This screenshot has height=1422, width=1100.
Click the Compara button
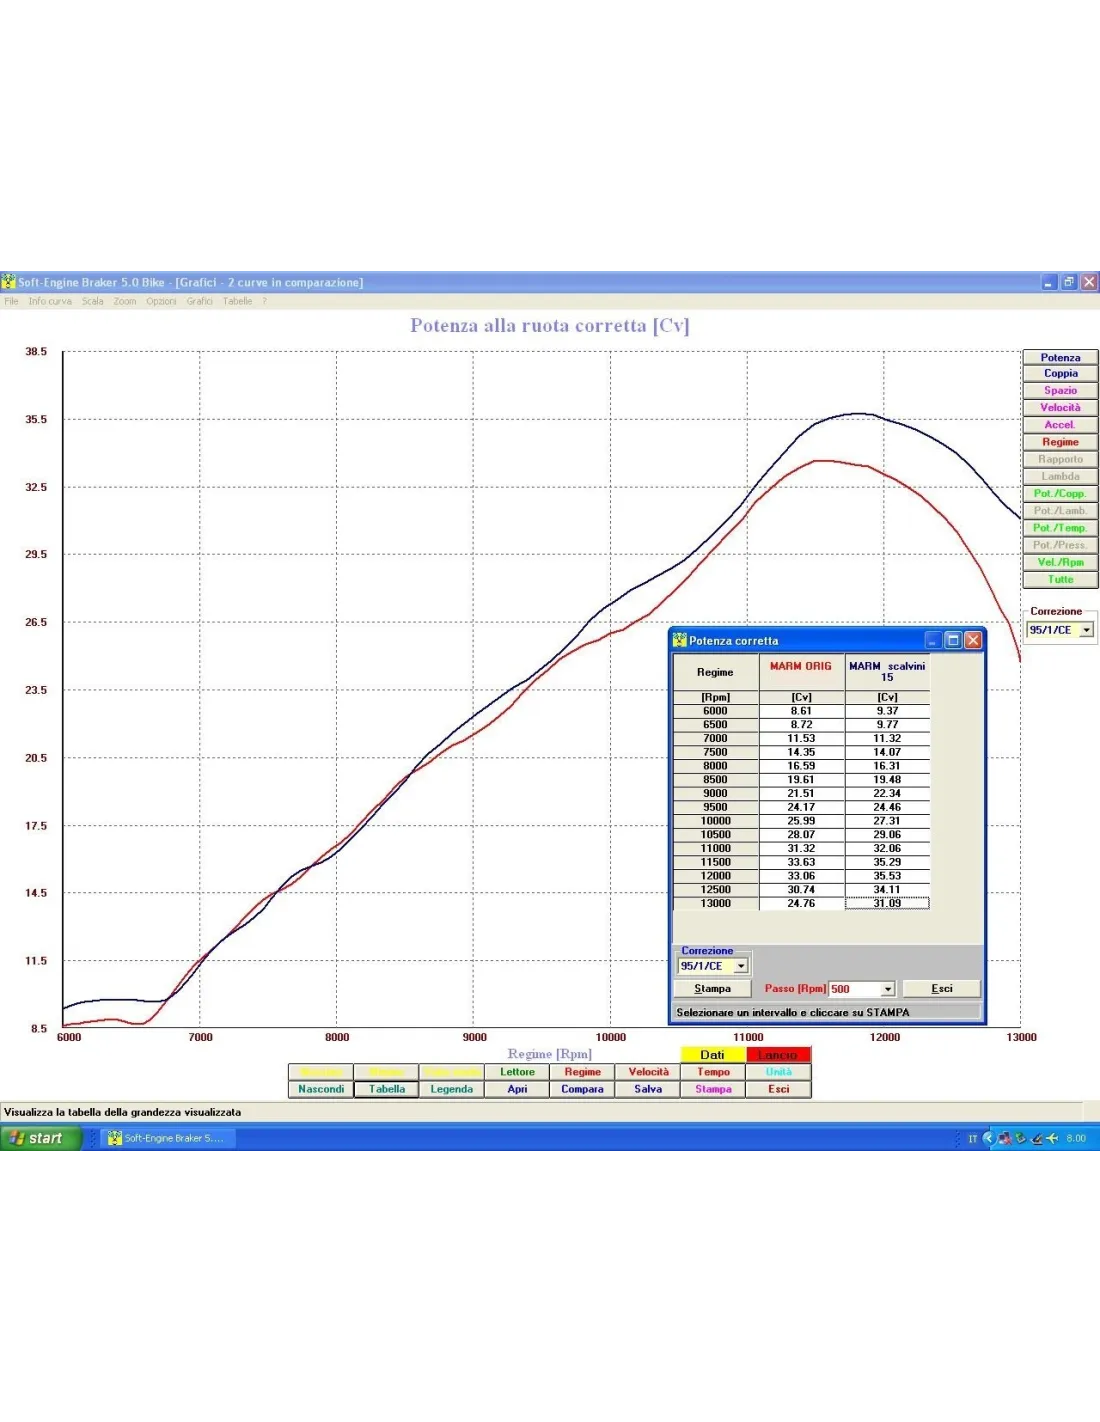coord(582,1089)
